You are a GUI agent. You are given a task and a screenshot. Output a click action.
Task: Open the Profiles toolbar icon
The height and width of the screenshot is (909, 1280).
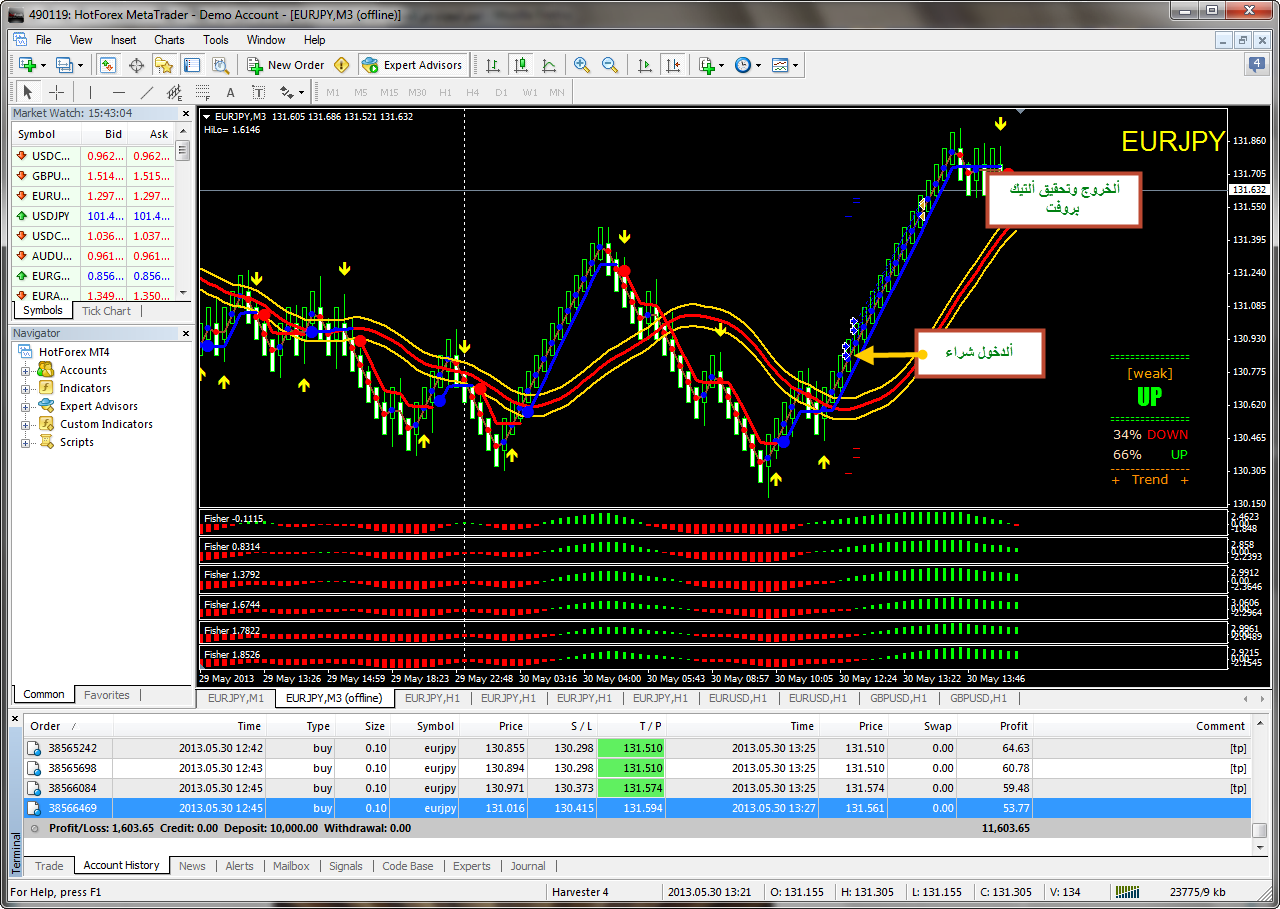tap(65, 65)
